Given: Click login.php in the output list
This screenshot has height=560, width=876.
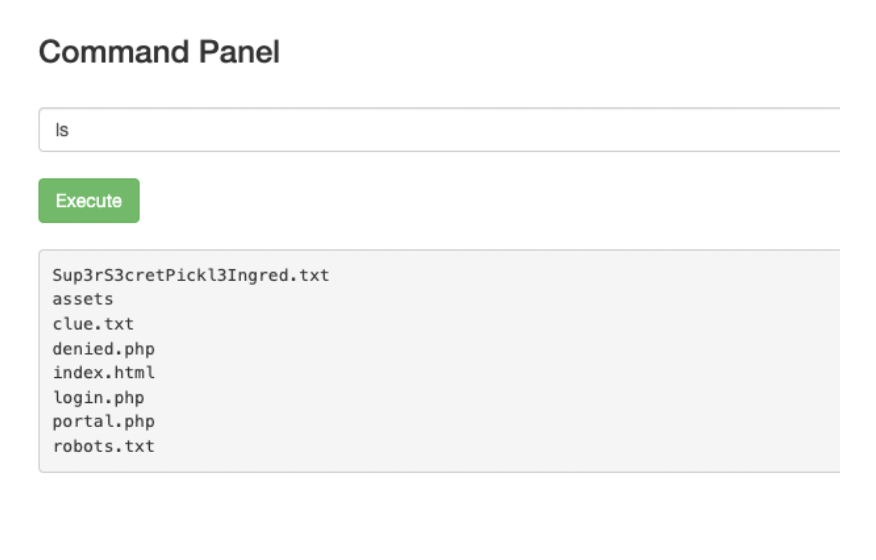Looking at the screenshot, I should (x=98, y=398).
